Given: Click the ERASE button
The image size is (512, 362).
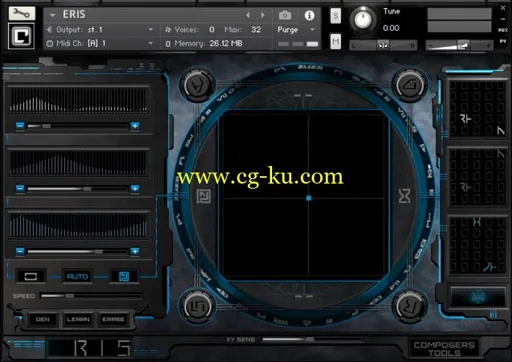Looking at the screenshot, I should point(113,319).
